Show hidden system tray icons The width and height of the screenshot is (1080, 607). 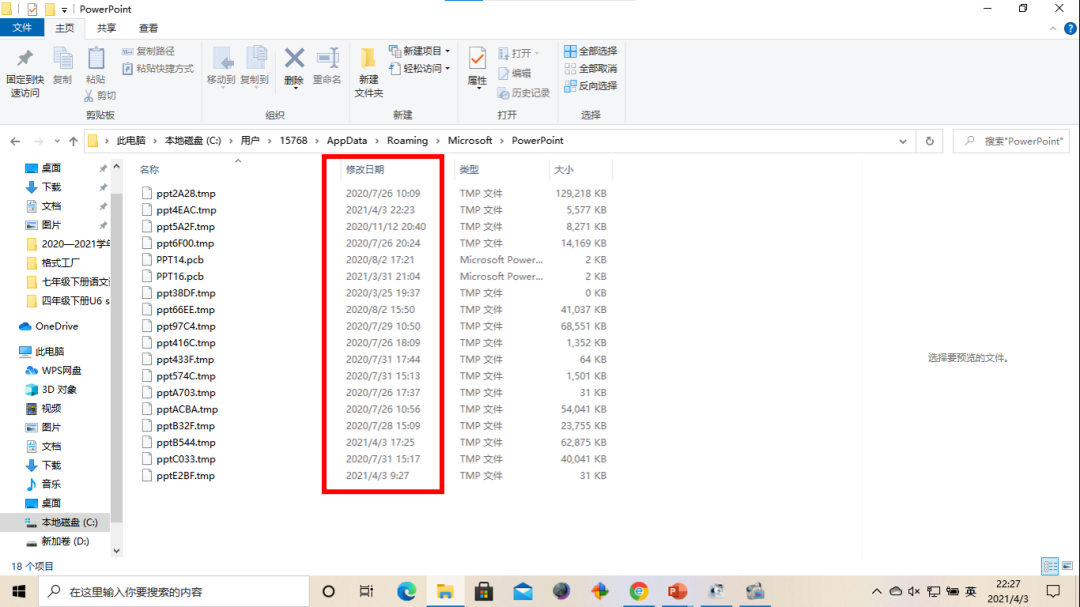(877, 591)
